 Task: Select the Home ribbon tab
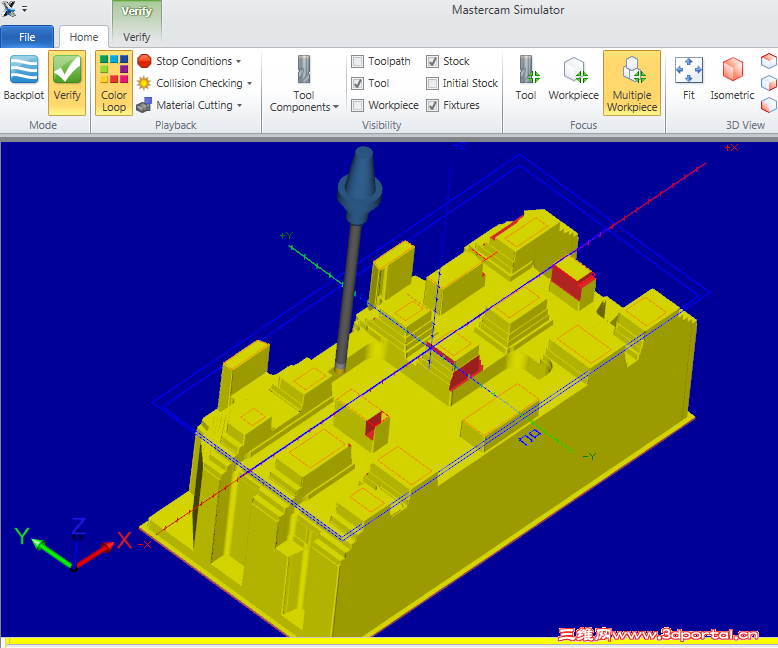coord(84,37)
